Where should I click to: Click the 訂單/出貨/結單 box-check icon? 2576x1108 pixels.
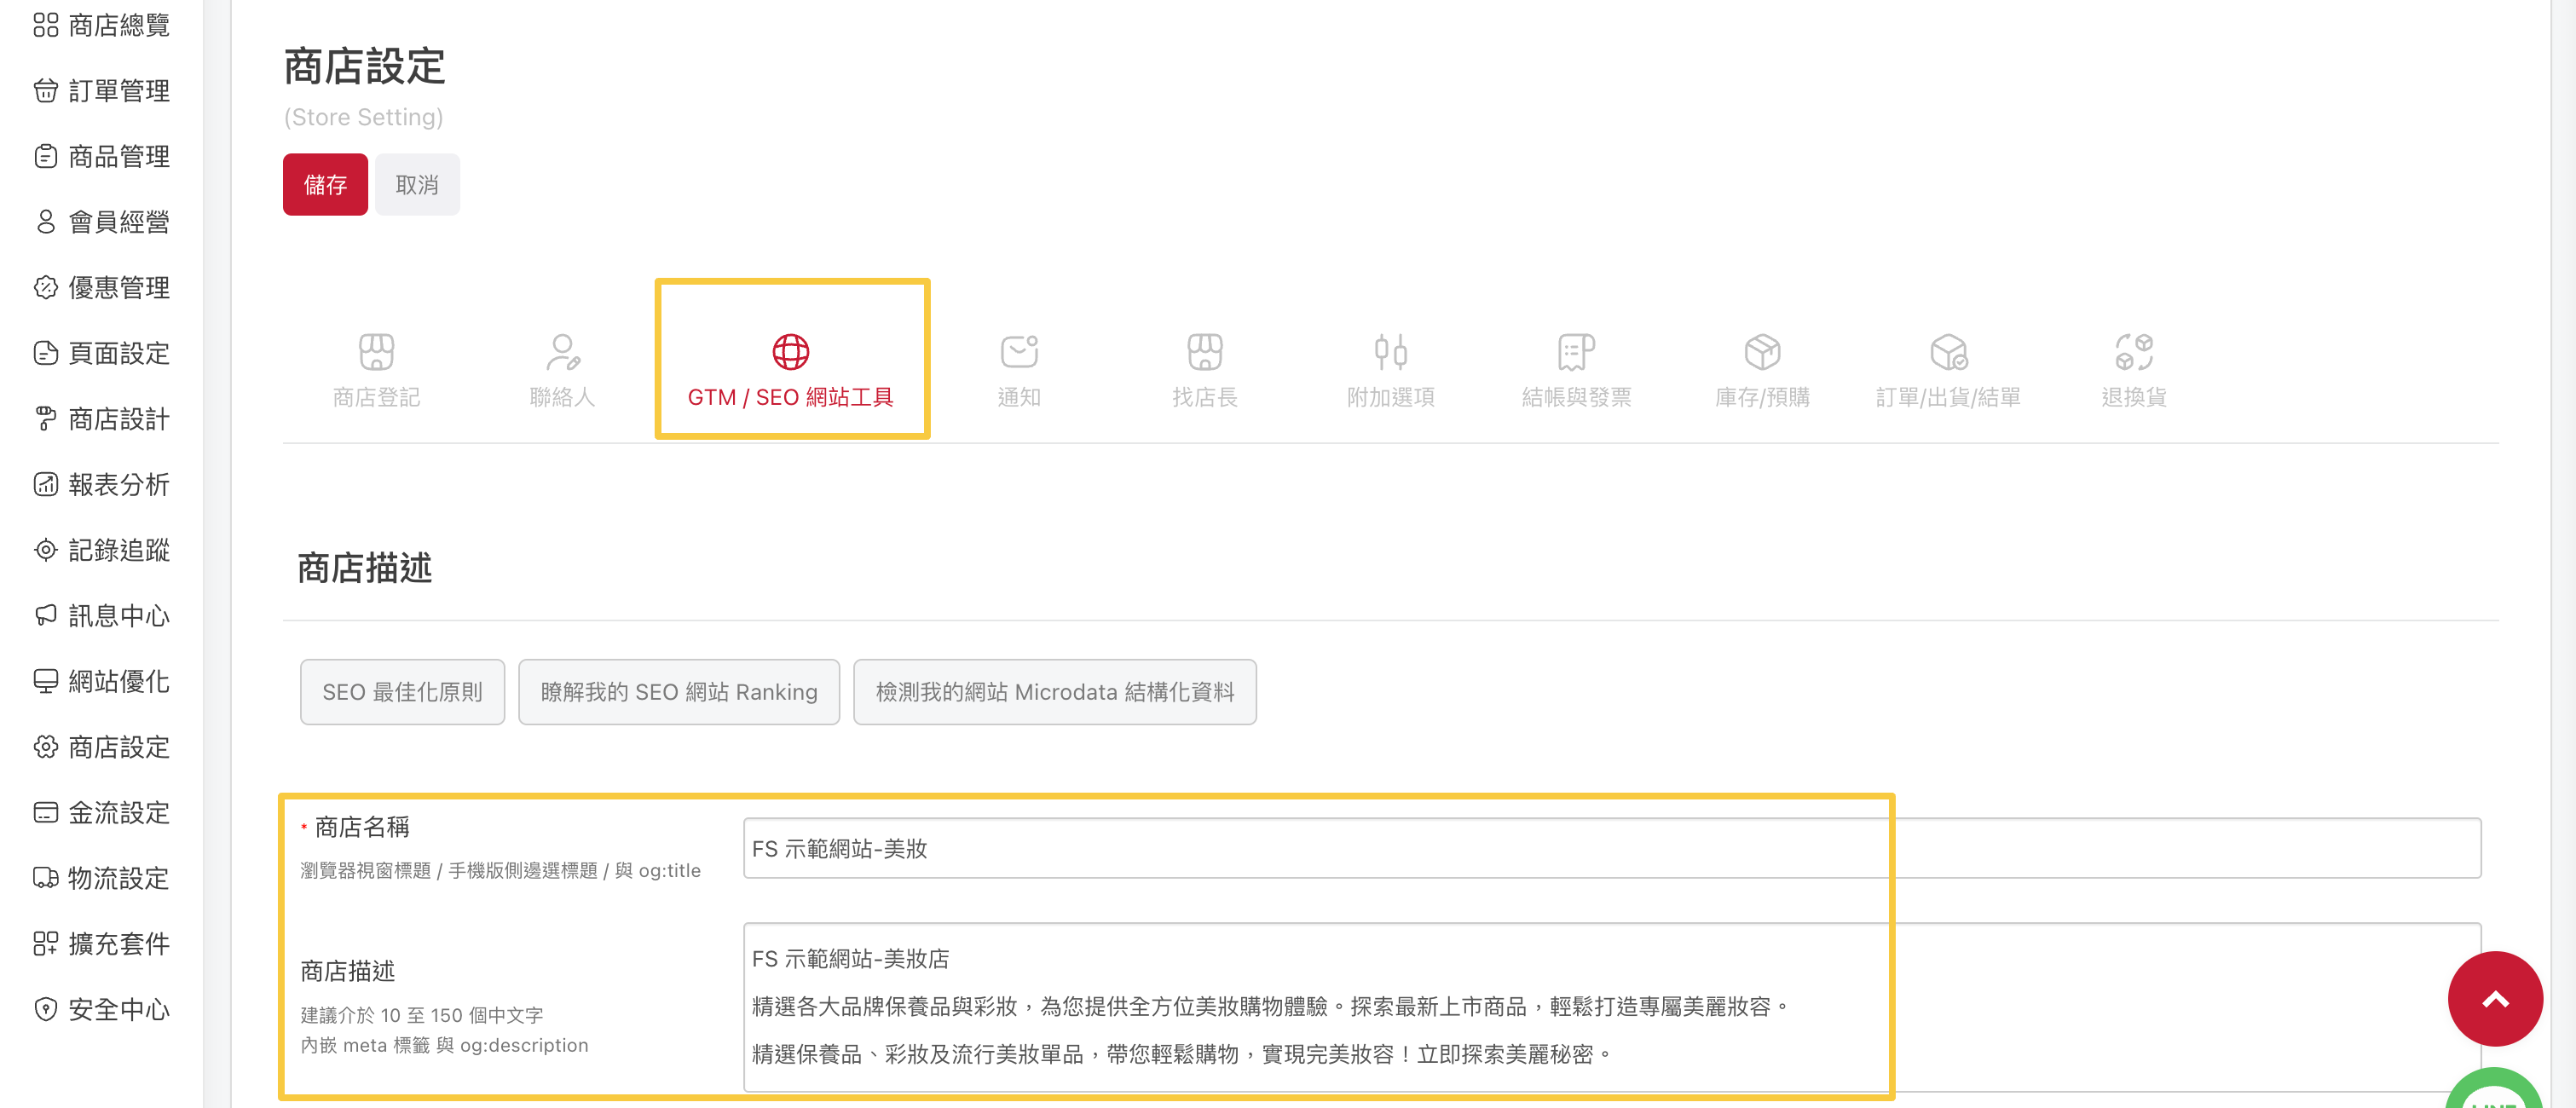tap(1949, 352)
